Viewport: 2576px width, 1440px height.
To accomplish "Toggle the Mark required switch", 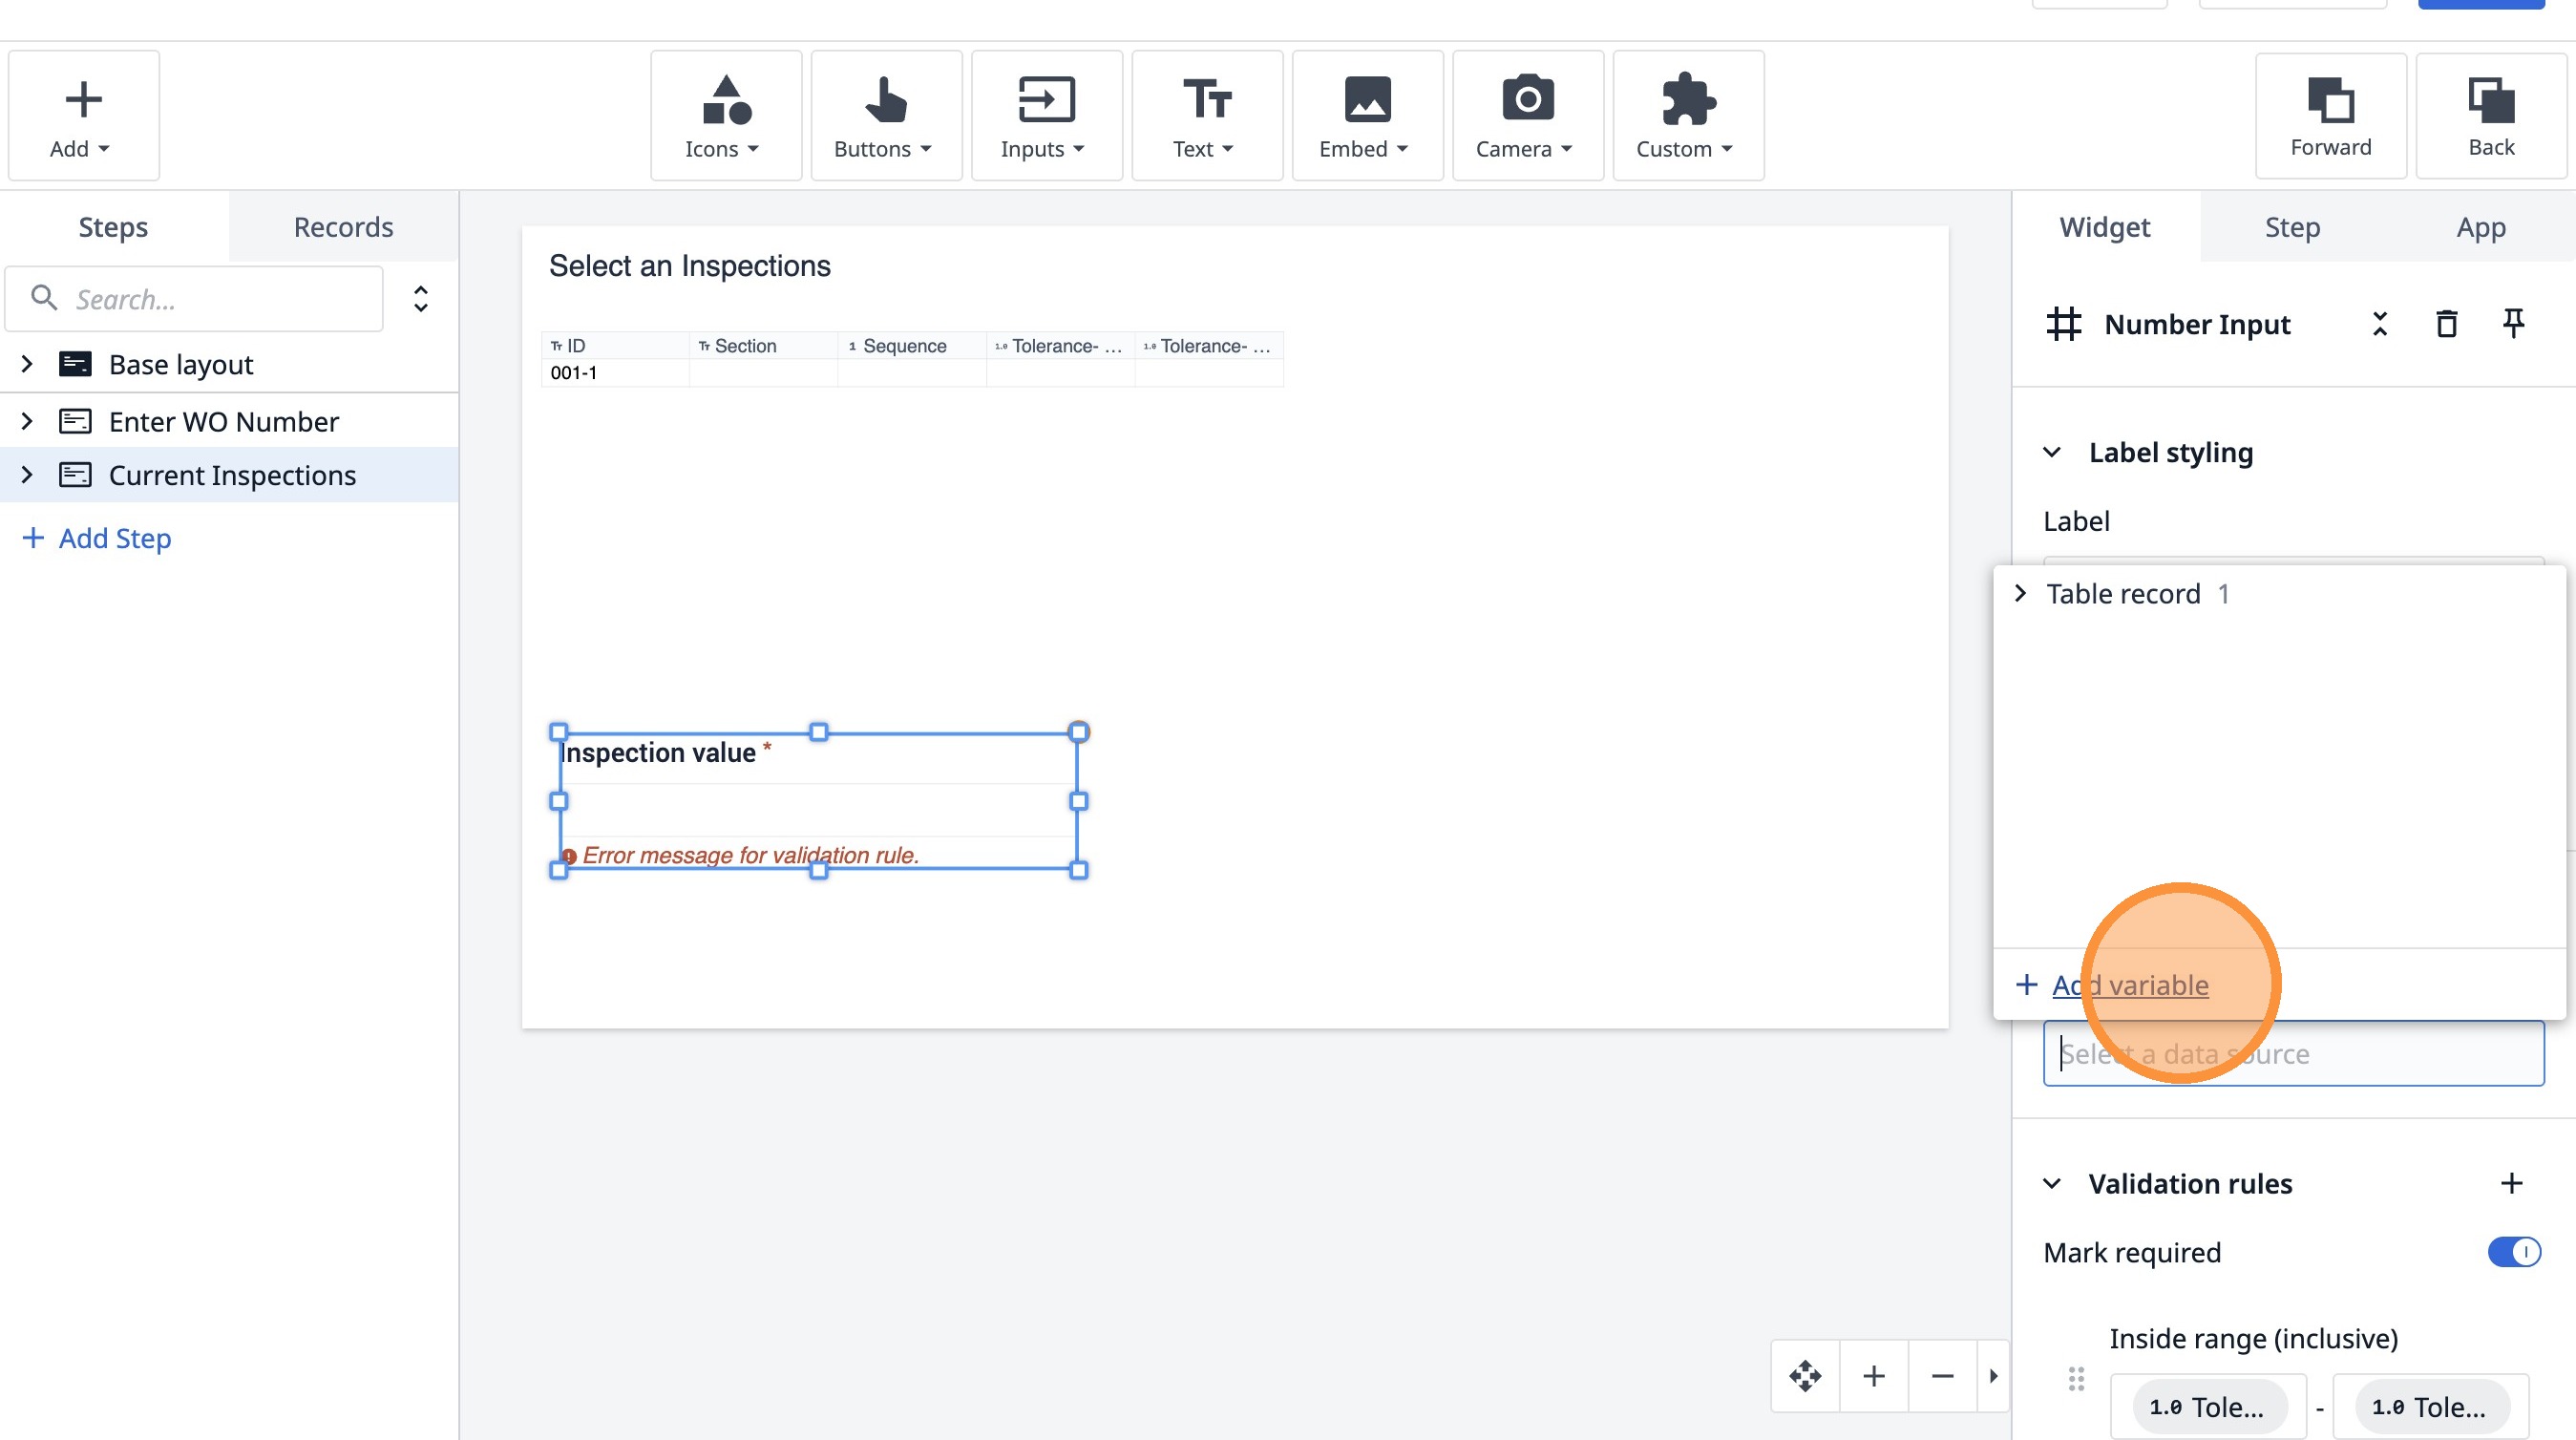I will 2513,1252.
